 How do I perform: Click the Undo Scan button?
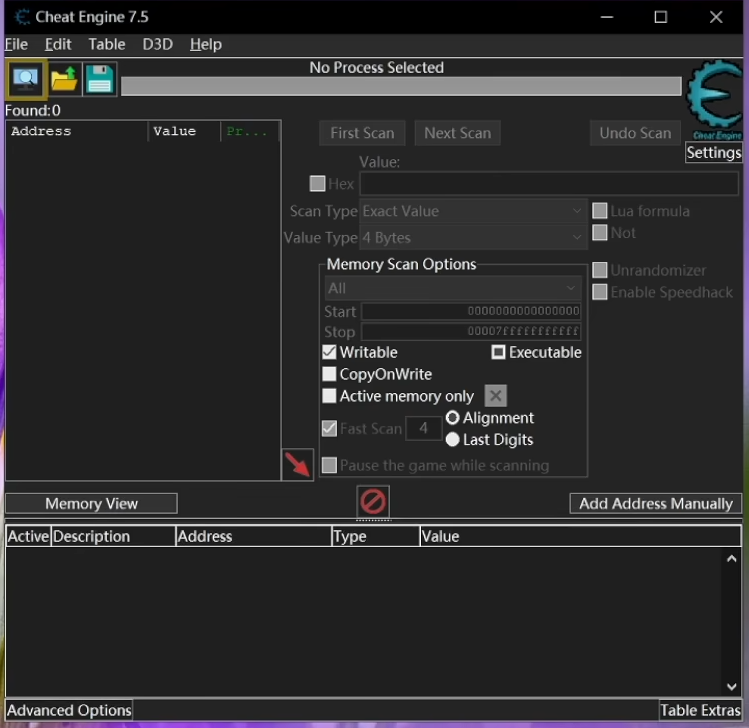coord(635,133)
